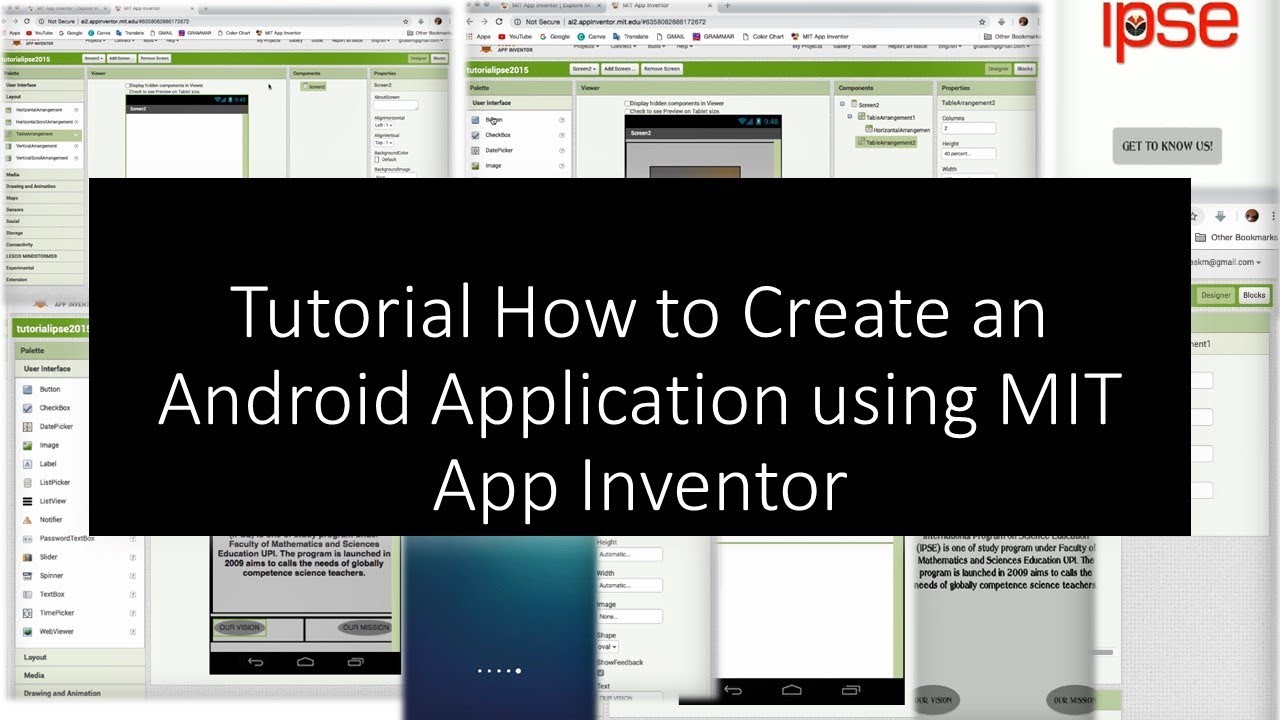
Task: Select TimePicker icon in bottom-left Palette
Action: click(x=28, y=613)
